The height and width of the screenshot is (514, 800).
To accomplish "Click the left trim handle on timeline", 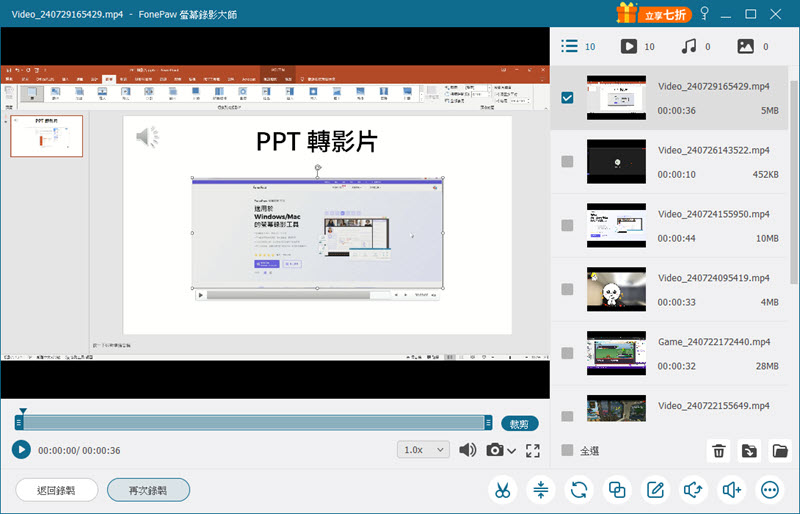I will 19,422.
